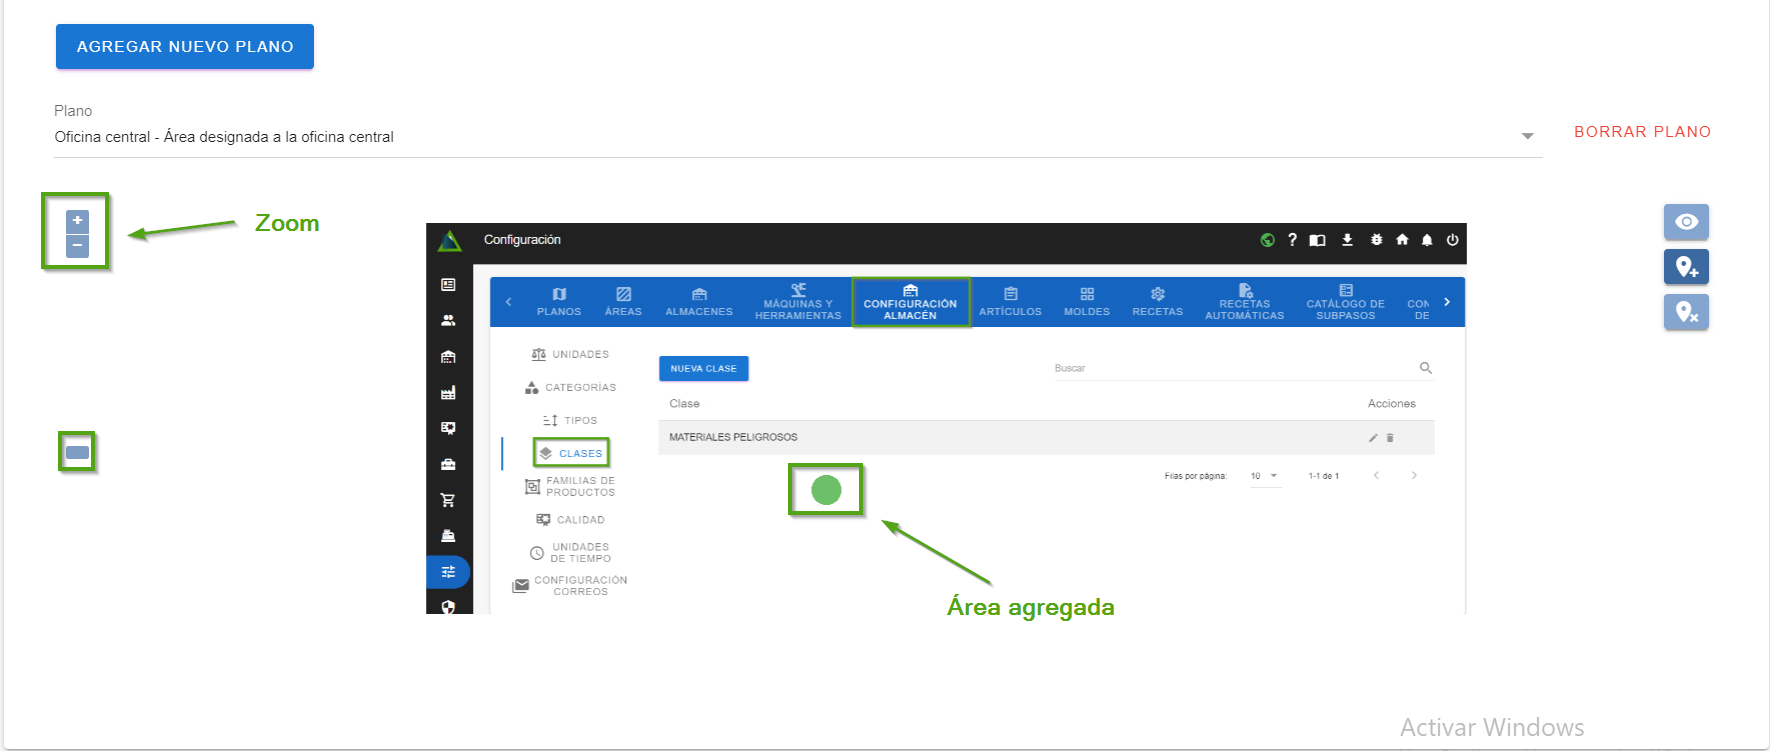The image size is (1770, 751).
Task: Switch to the Planos tab
Action: (x=559, y=302)
